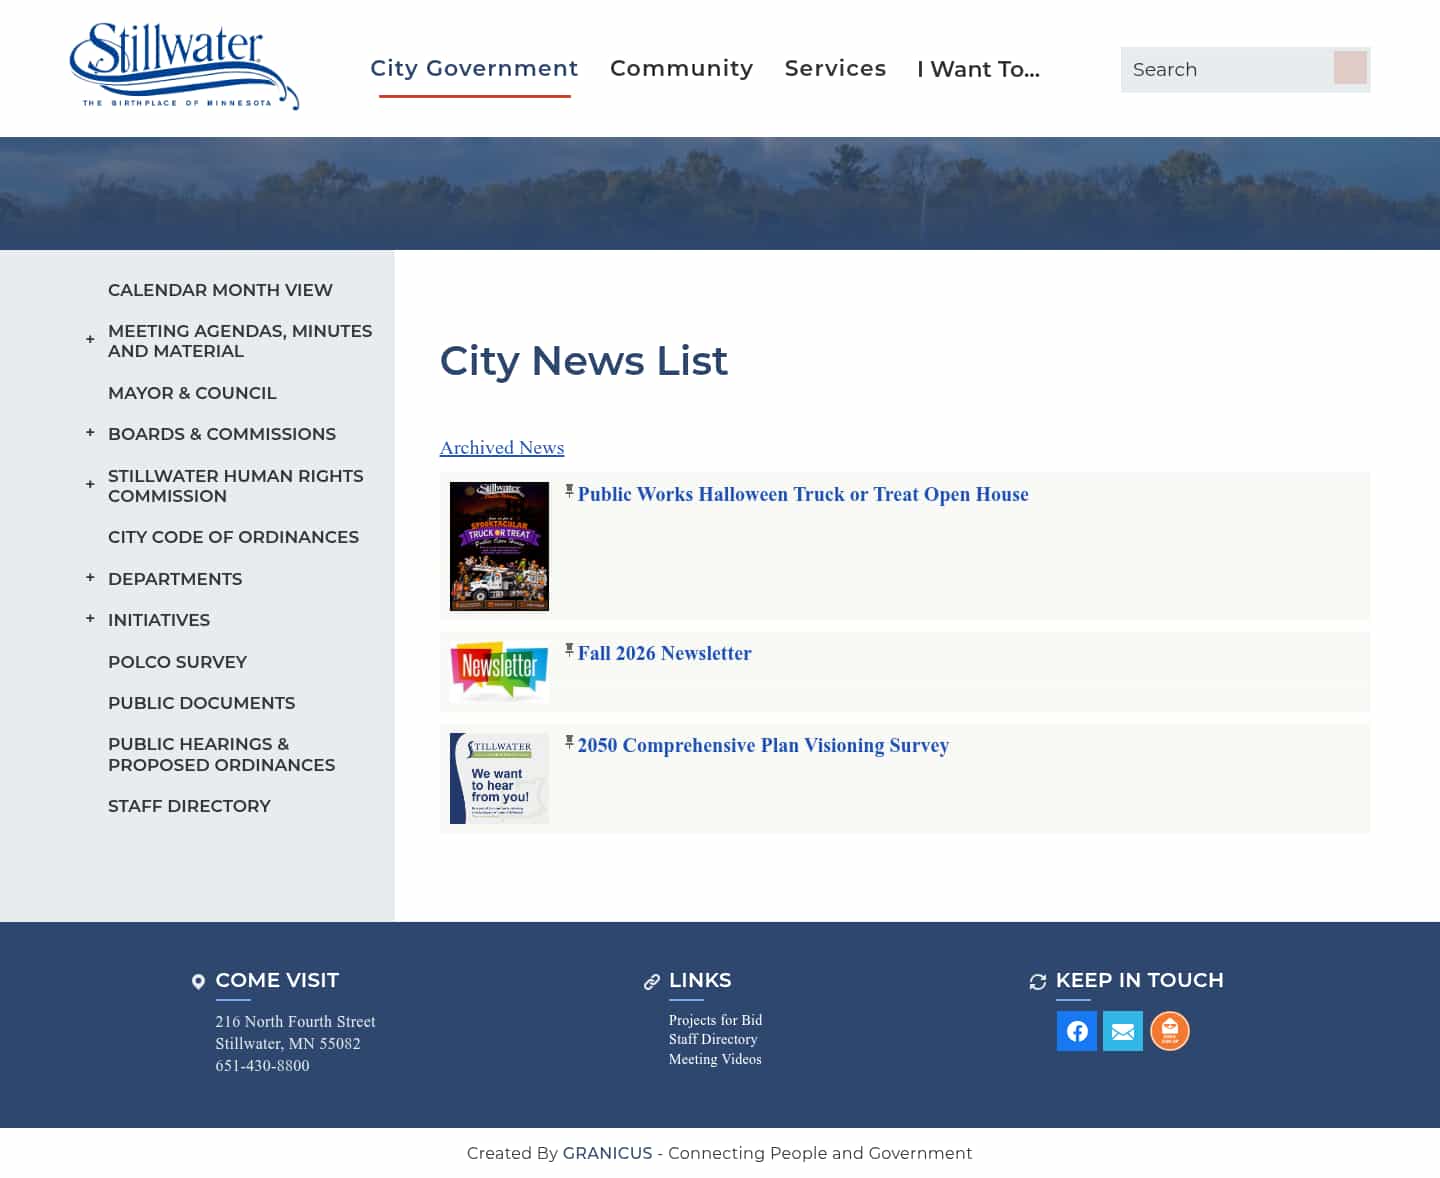Expand Stillwater Human Rights Commission section
Viewport: 1440px width, 1178px height.
[x=90, y=485]
